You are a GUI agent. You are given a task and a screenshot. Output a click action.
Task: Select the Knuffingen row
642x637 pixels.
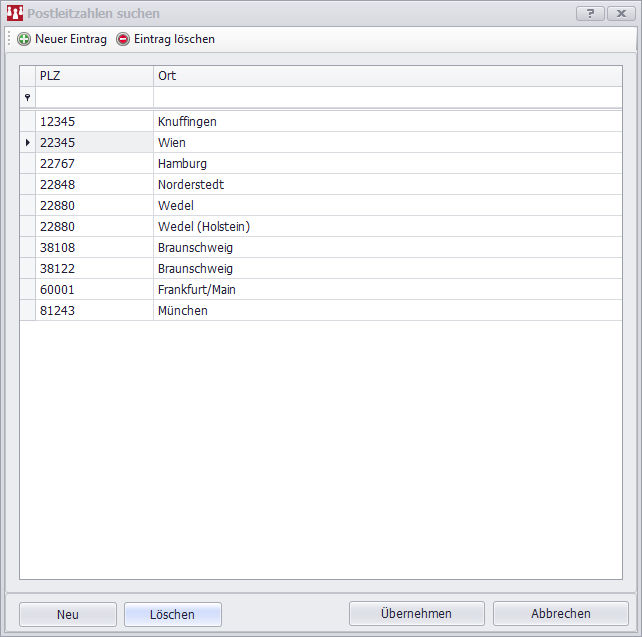(187, 122)
